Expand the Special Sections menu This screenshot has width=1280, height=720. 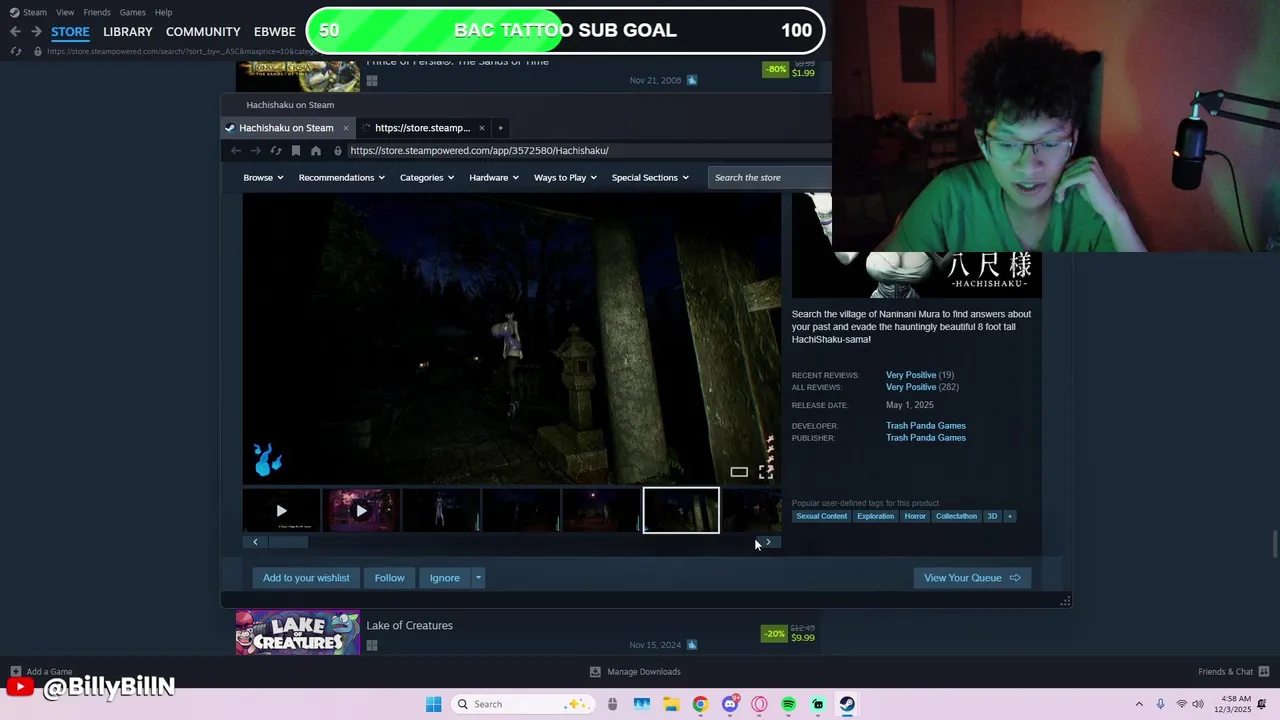pyautogui.click(x=651, y=178)
